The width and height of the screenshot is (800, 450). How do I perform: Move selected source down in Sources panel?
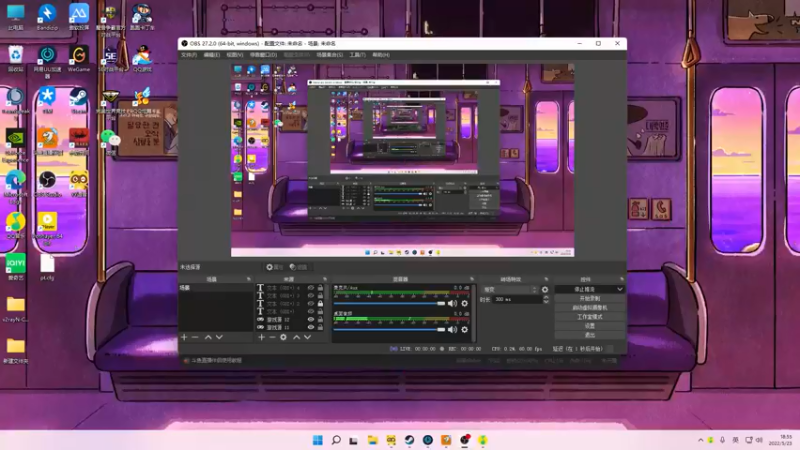click(308, 337)
